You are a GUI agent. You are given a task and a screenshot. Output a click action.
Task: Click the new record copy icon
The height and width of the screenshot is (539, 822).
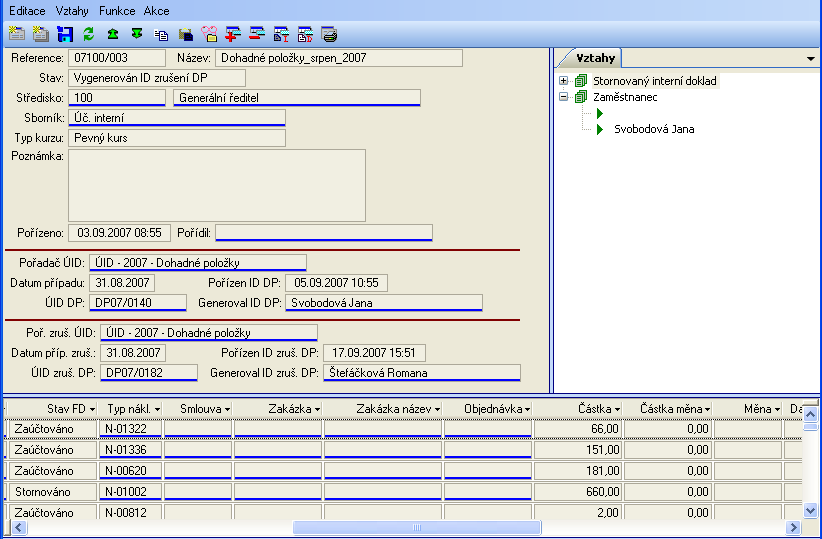pos(40,34)
